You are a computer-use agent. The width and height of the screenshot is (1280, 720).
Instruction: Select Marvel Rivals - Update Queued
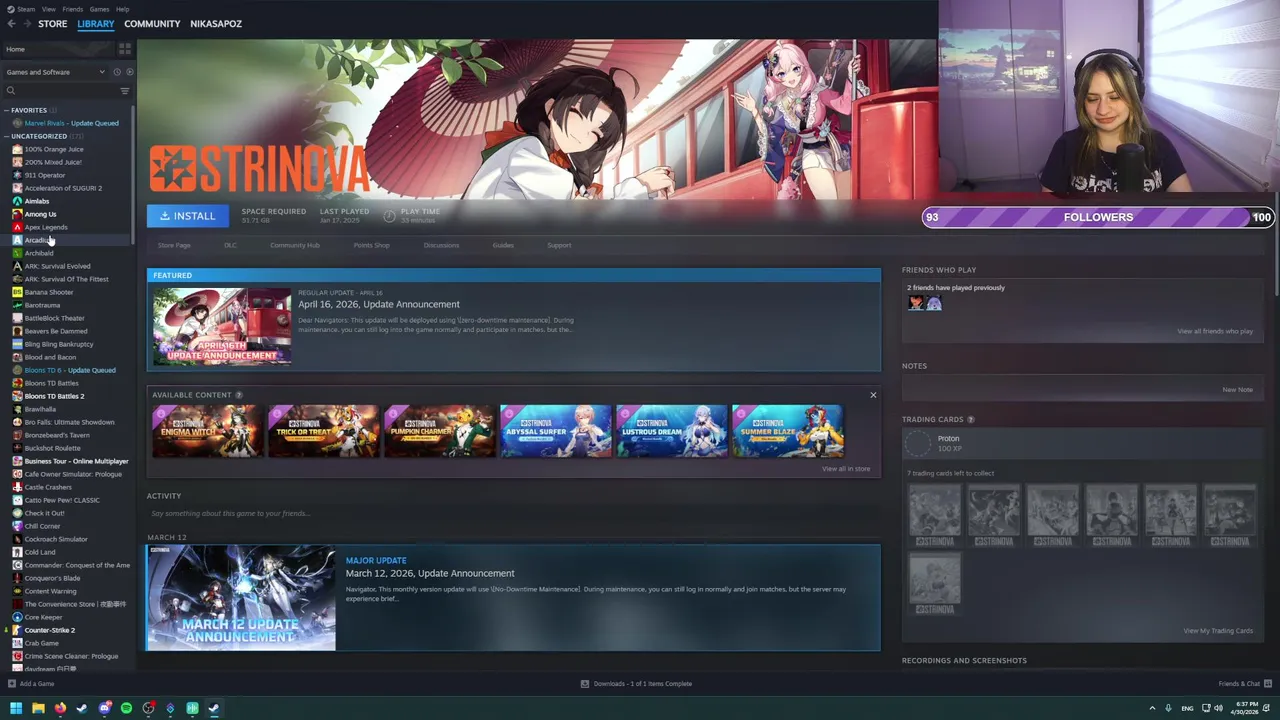71,123
